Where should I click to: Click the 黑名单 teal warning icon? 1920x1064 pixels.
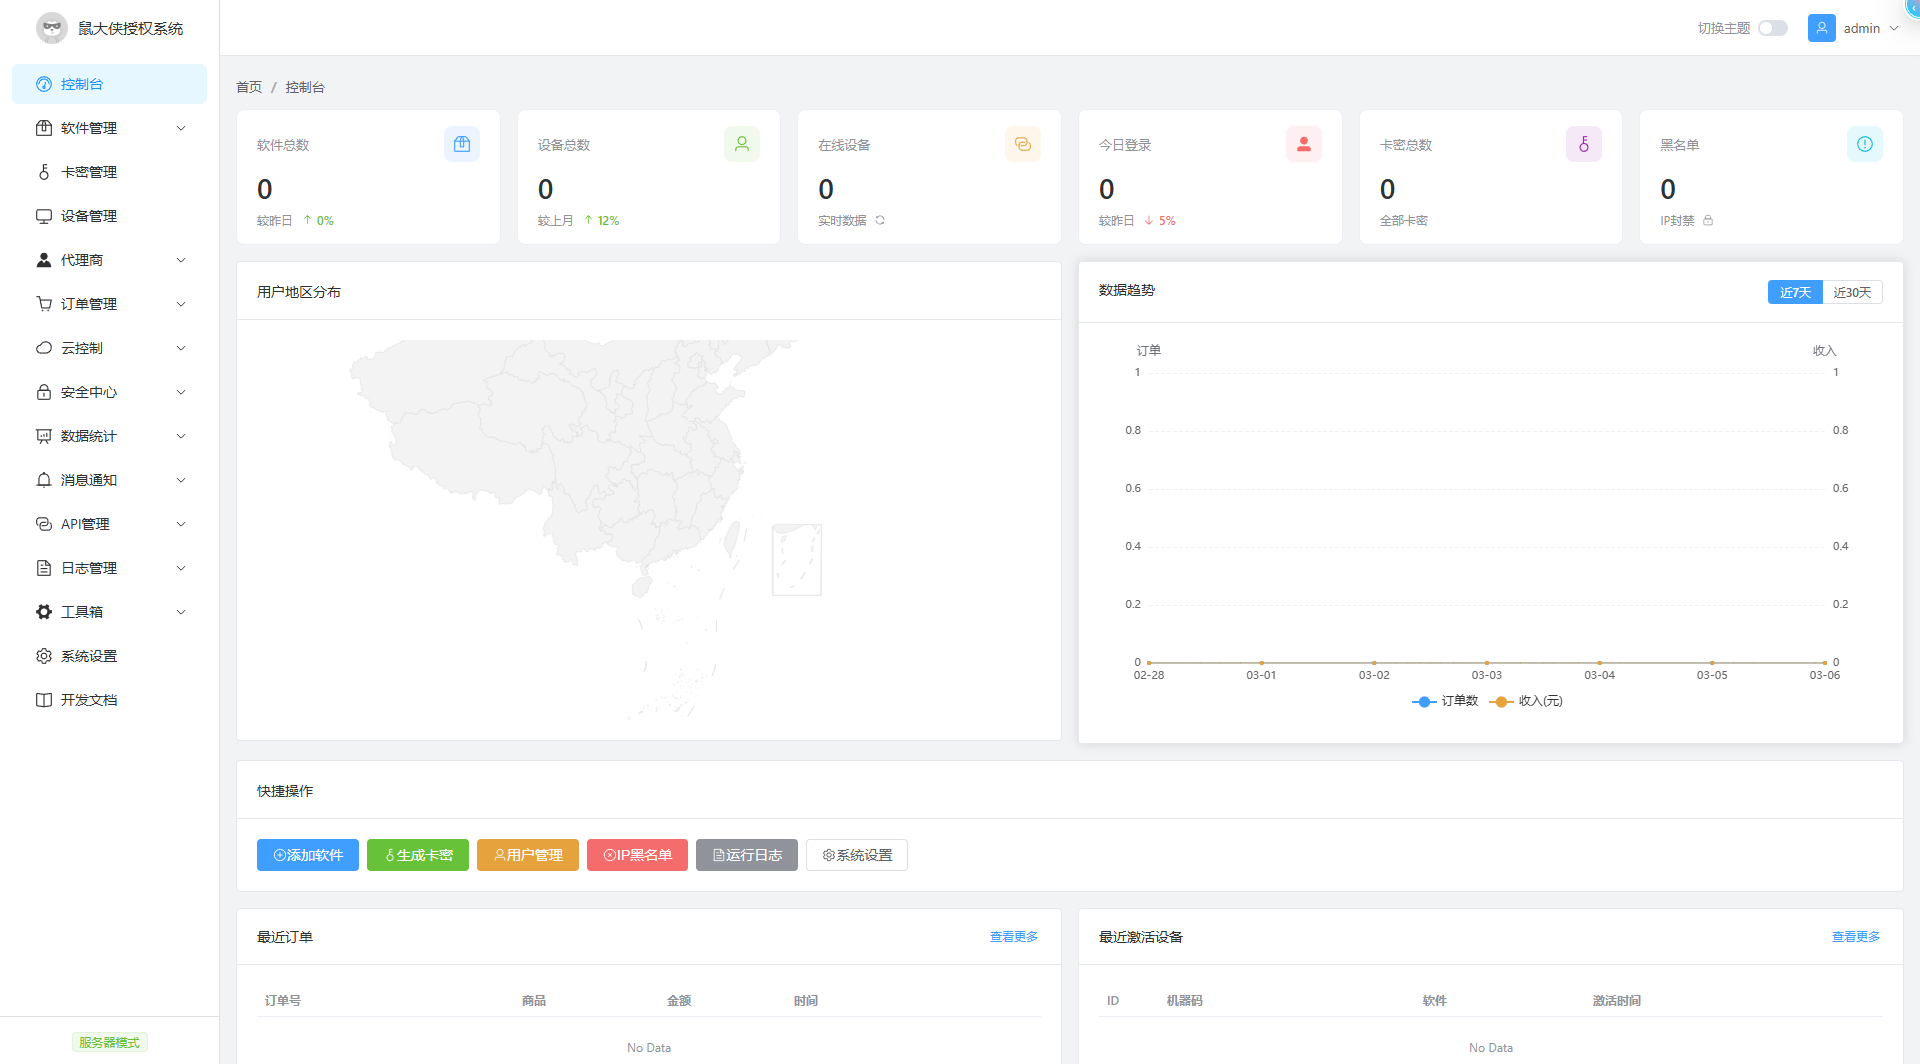[1864, 144]
